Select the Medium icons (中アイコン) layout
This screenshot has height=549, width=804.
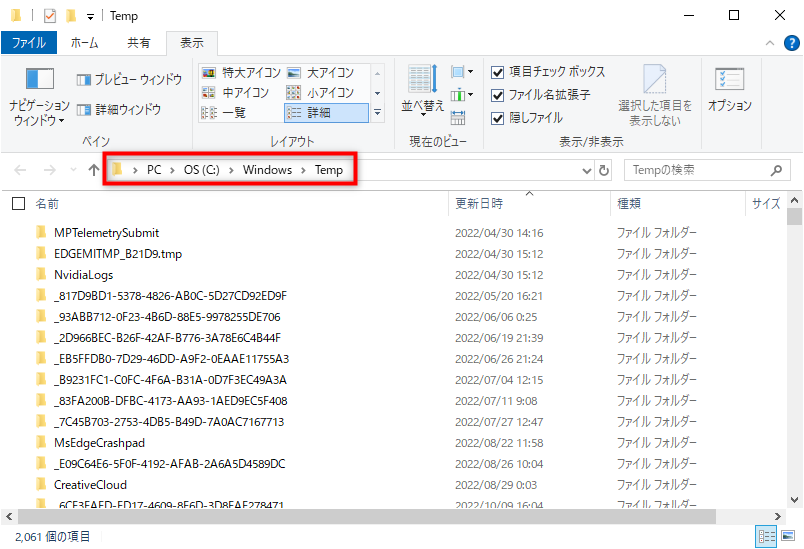click(x=235, y=93)
